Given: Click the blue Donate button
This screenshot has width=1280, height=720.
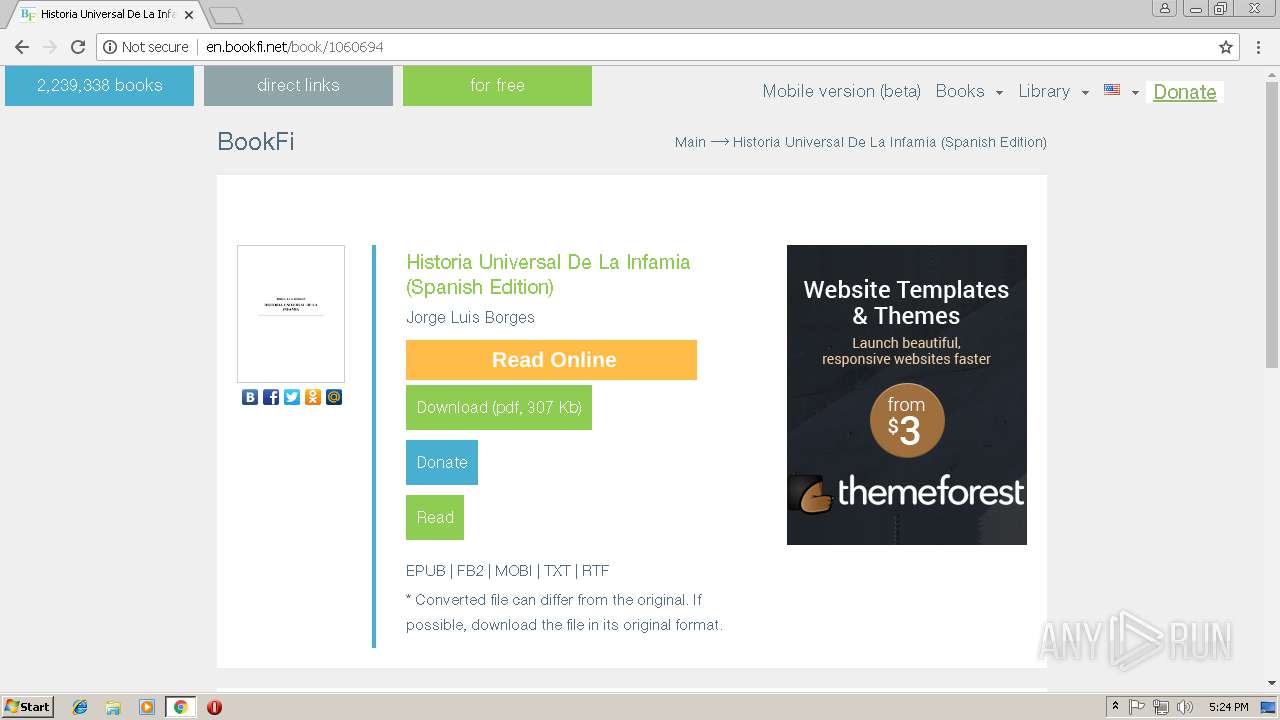Looking at the screenshot, I should 442,462.
